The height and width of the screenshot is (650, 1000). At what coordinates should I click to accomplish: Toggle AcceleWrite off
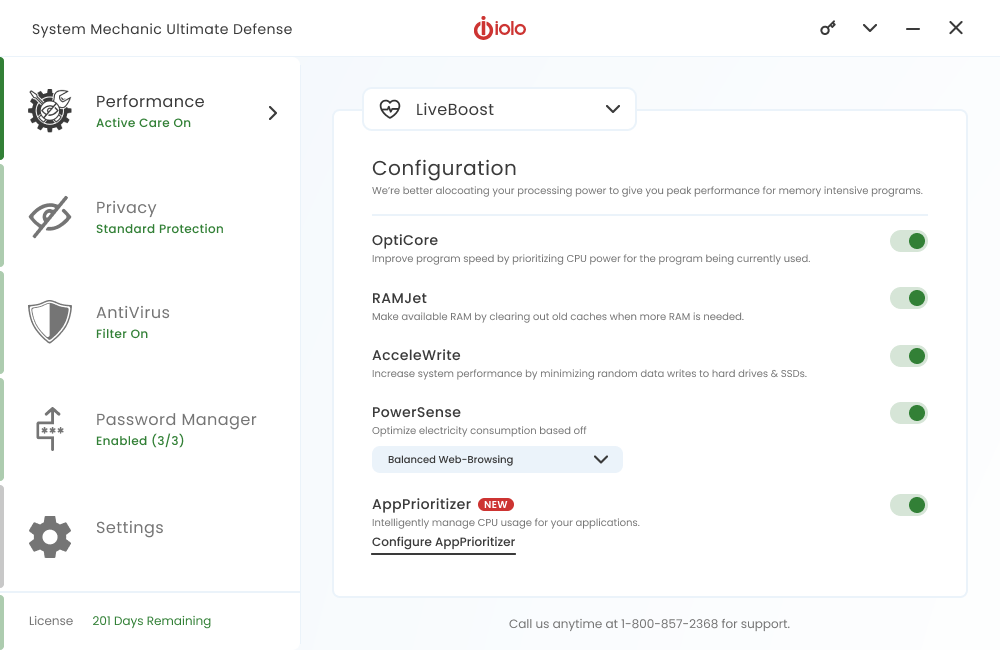coord(909,356)
